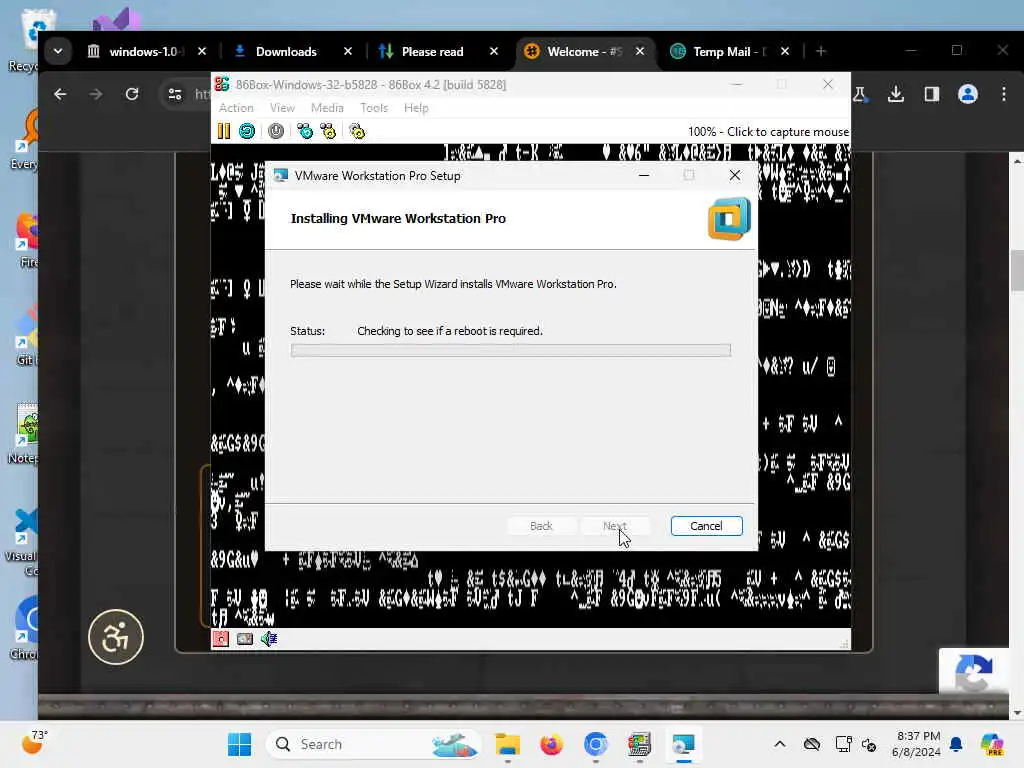Viewport: 1024px width, 768px height.
Task: Open Firefox from the taskbar
Action: [552, 744]
